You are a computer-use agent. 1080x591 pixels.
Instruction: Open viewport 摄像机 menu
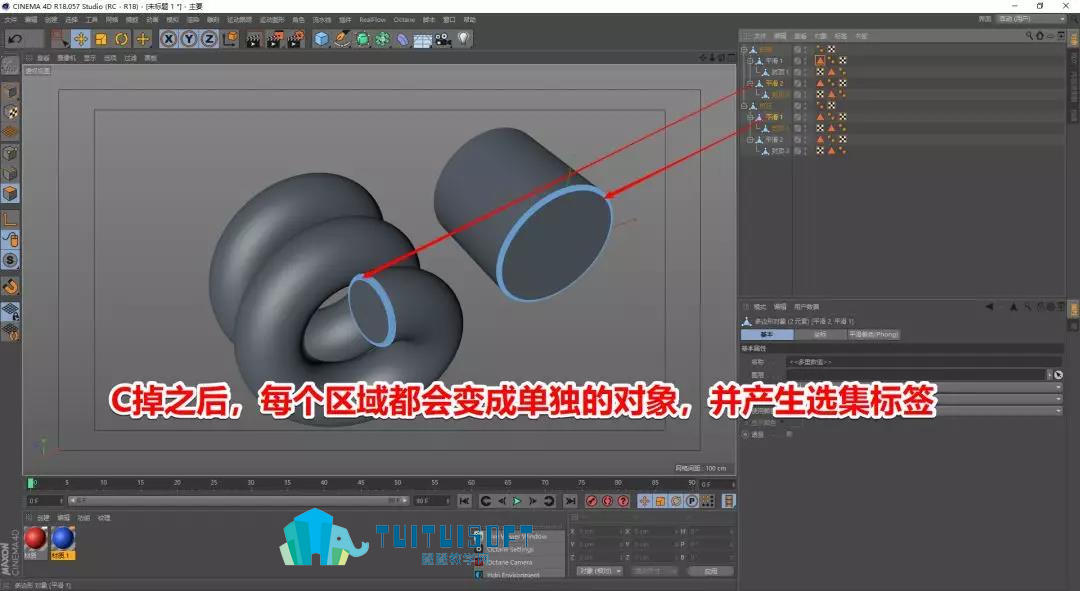tap(66, 58)
